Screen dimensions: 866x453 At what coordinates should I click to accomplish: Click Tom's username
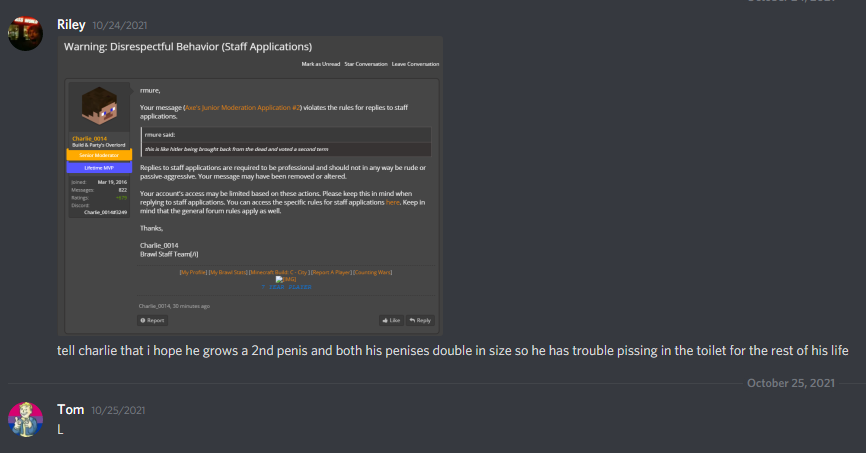click(71, 410)
